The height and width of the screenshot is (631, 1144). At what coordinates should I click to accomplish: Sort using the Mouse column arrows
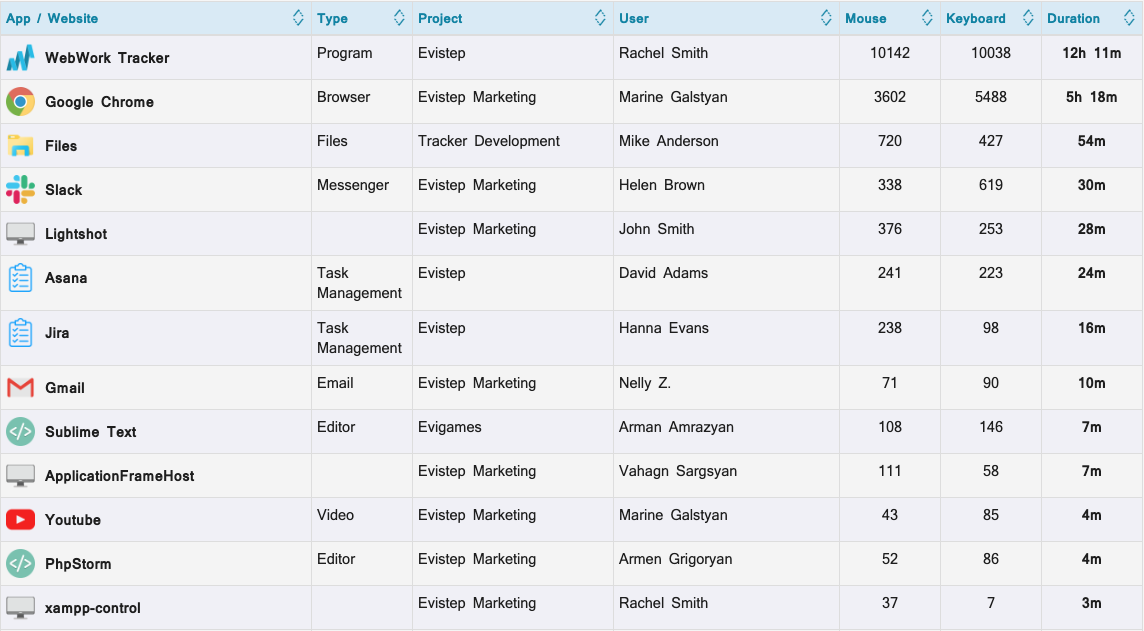(x=927, y=18)
